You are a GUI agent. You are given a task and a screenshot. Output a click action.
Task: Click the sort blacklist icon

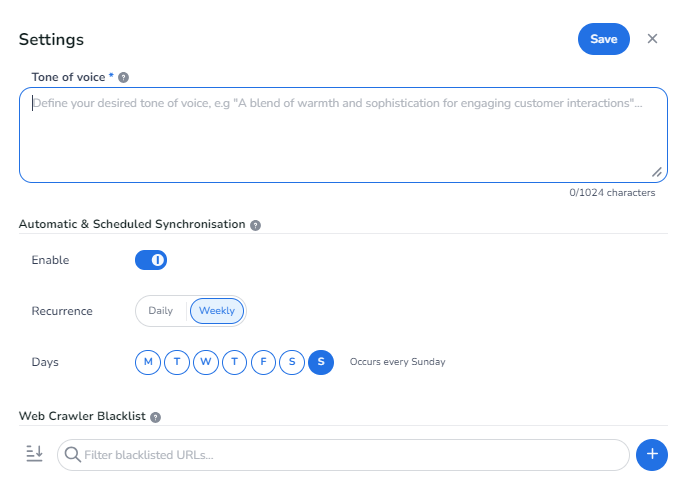pyautogui.click(x=34, y=454)
